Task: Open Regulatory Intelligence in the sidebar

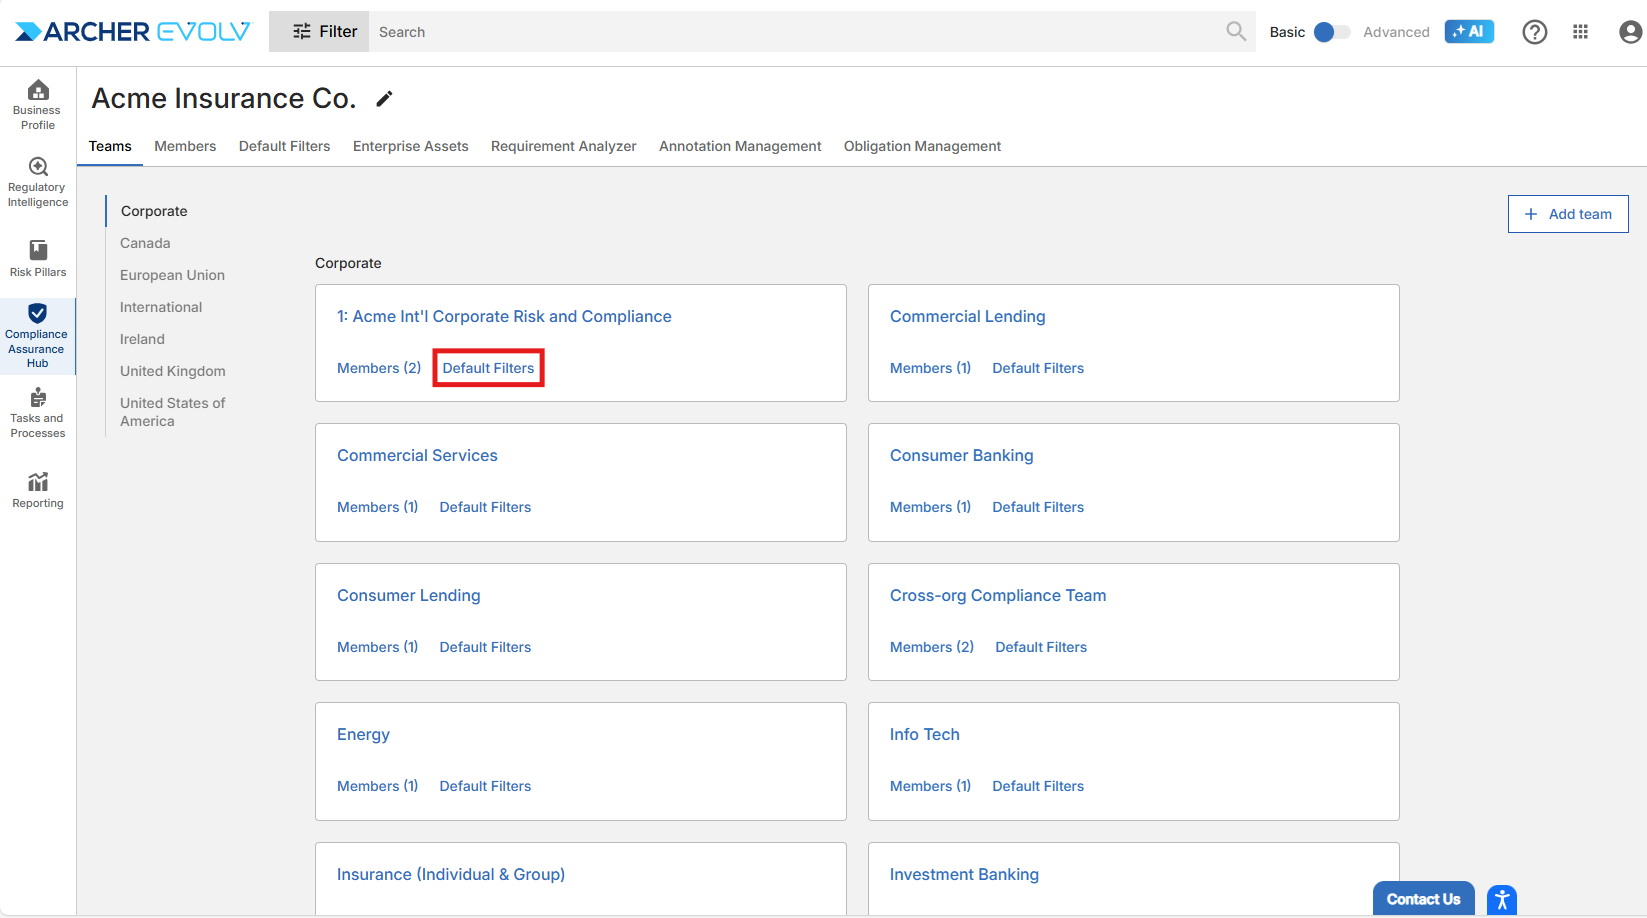Action: click(x=38, y=182)
